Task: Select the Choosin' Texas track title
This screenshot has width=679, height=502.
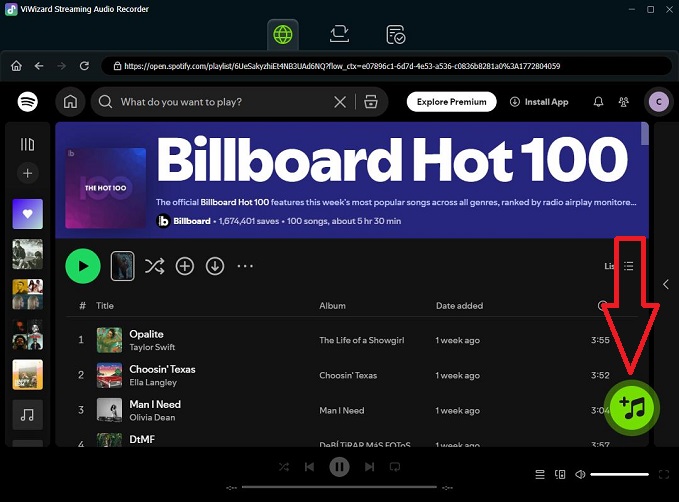Action: 162,369
